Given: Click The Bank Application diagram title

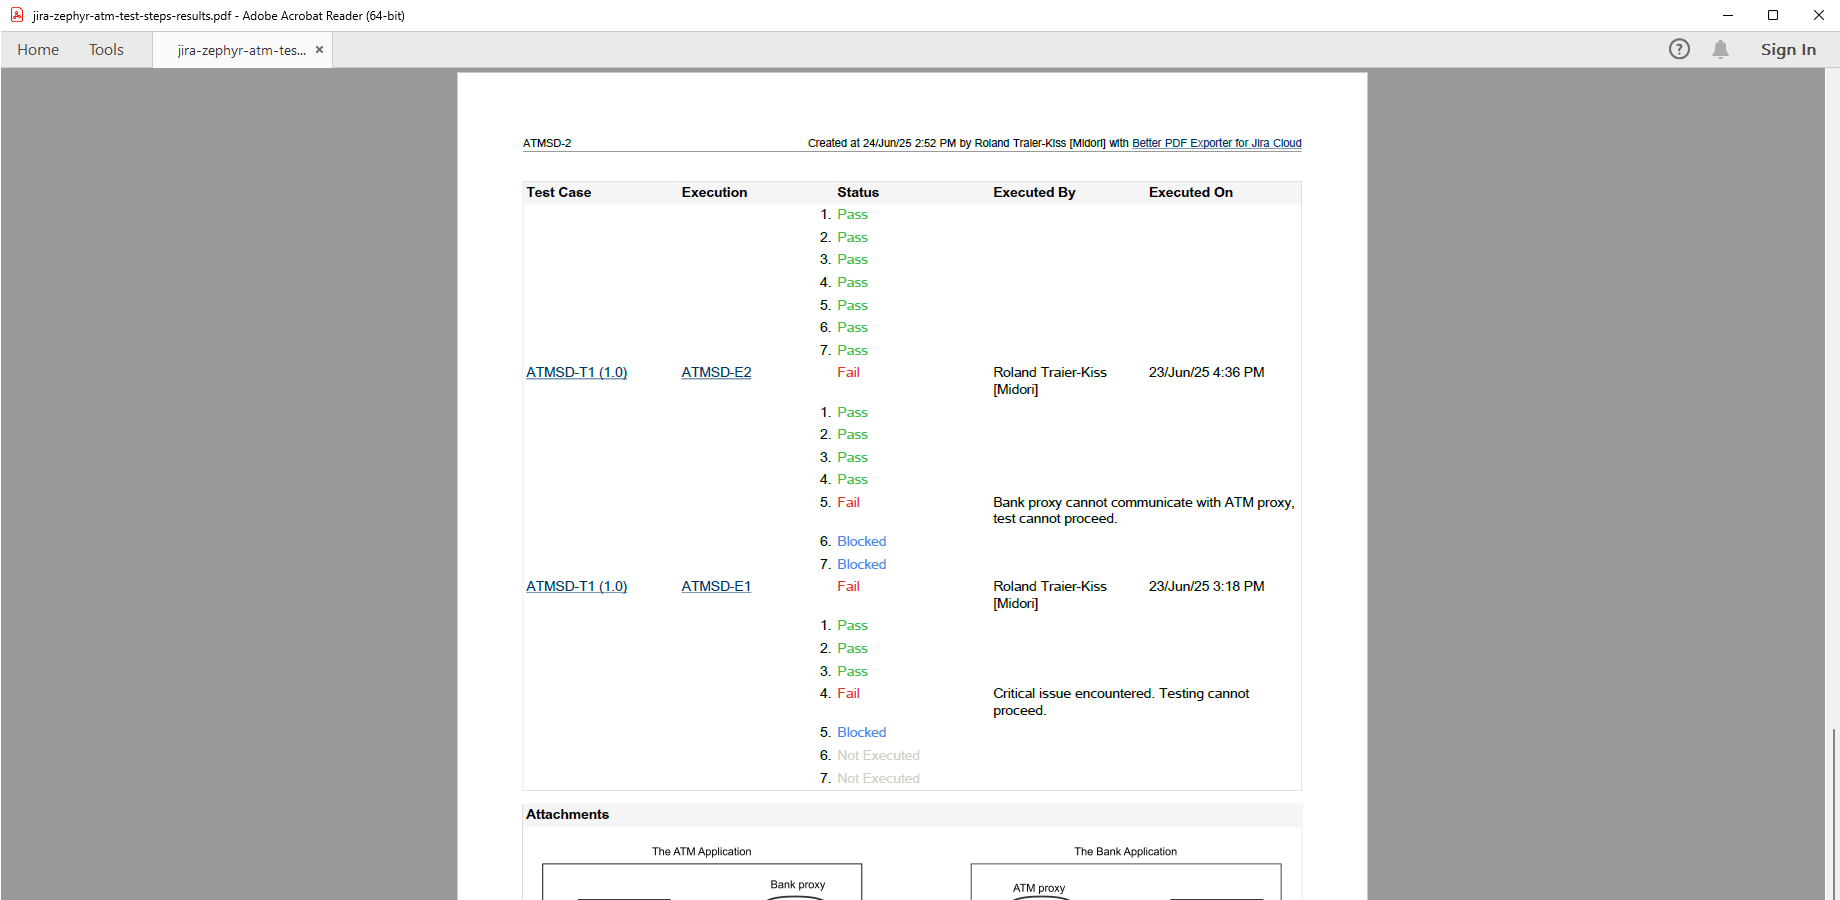Looking at the screenshot, I should pos(1125,852).
